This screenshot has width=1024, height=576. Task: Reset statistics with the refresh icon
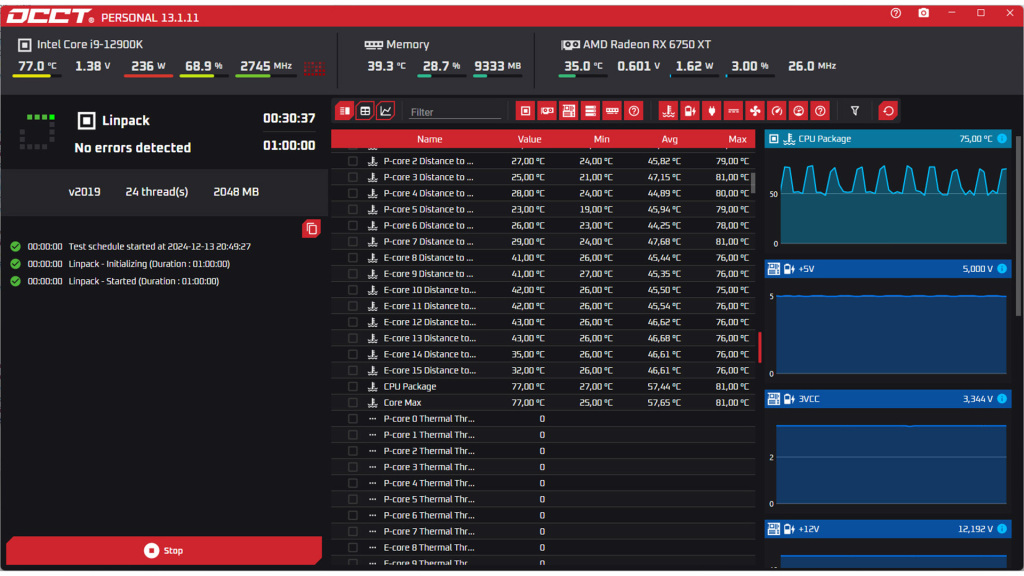click(888, 111)
